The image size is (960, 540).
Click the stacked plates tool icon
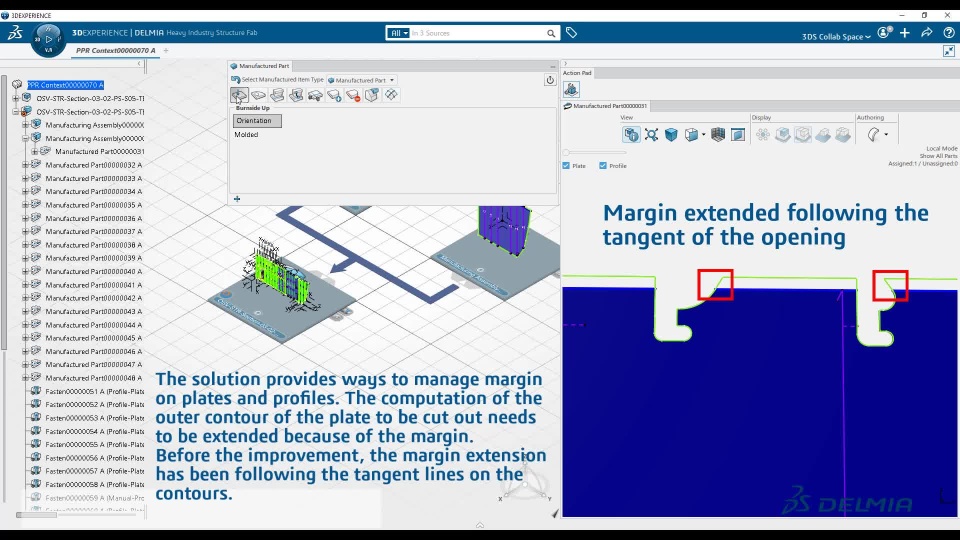coord(277,95)
